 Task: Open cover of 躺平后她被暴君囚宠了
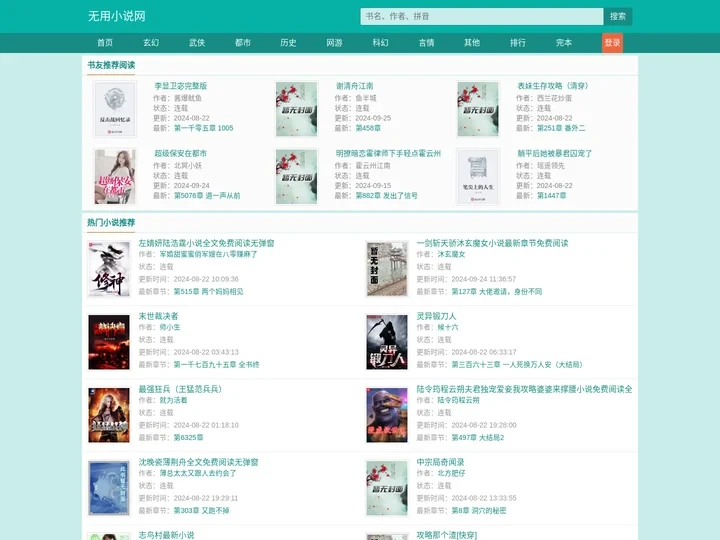478,177
